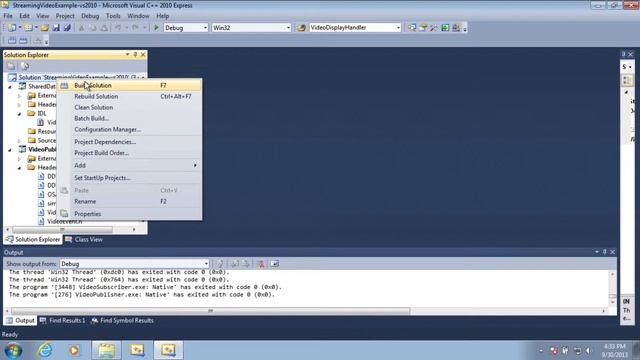Click the Extension Manager toolbar icon

(456, 28)
